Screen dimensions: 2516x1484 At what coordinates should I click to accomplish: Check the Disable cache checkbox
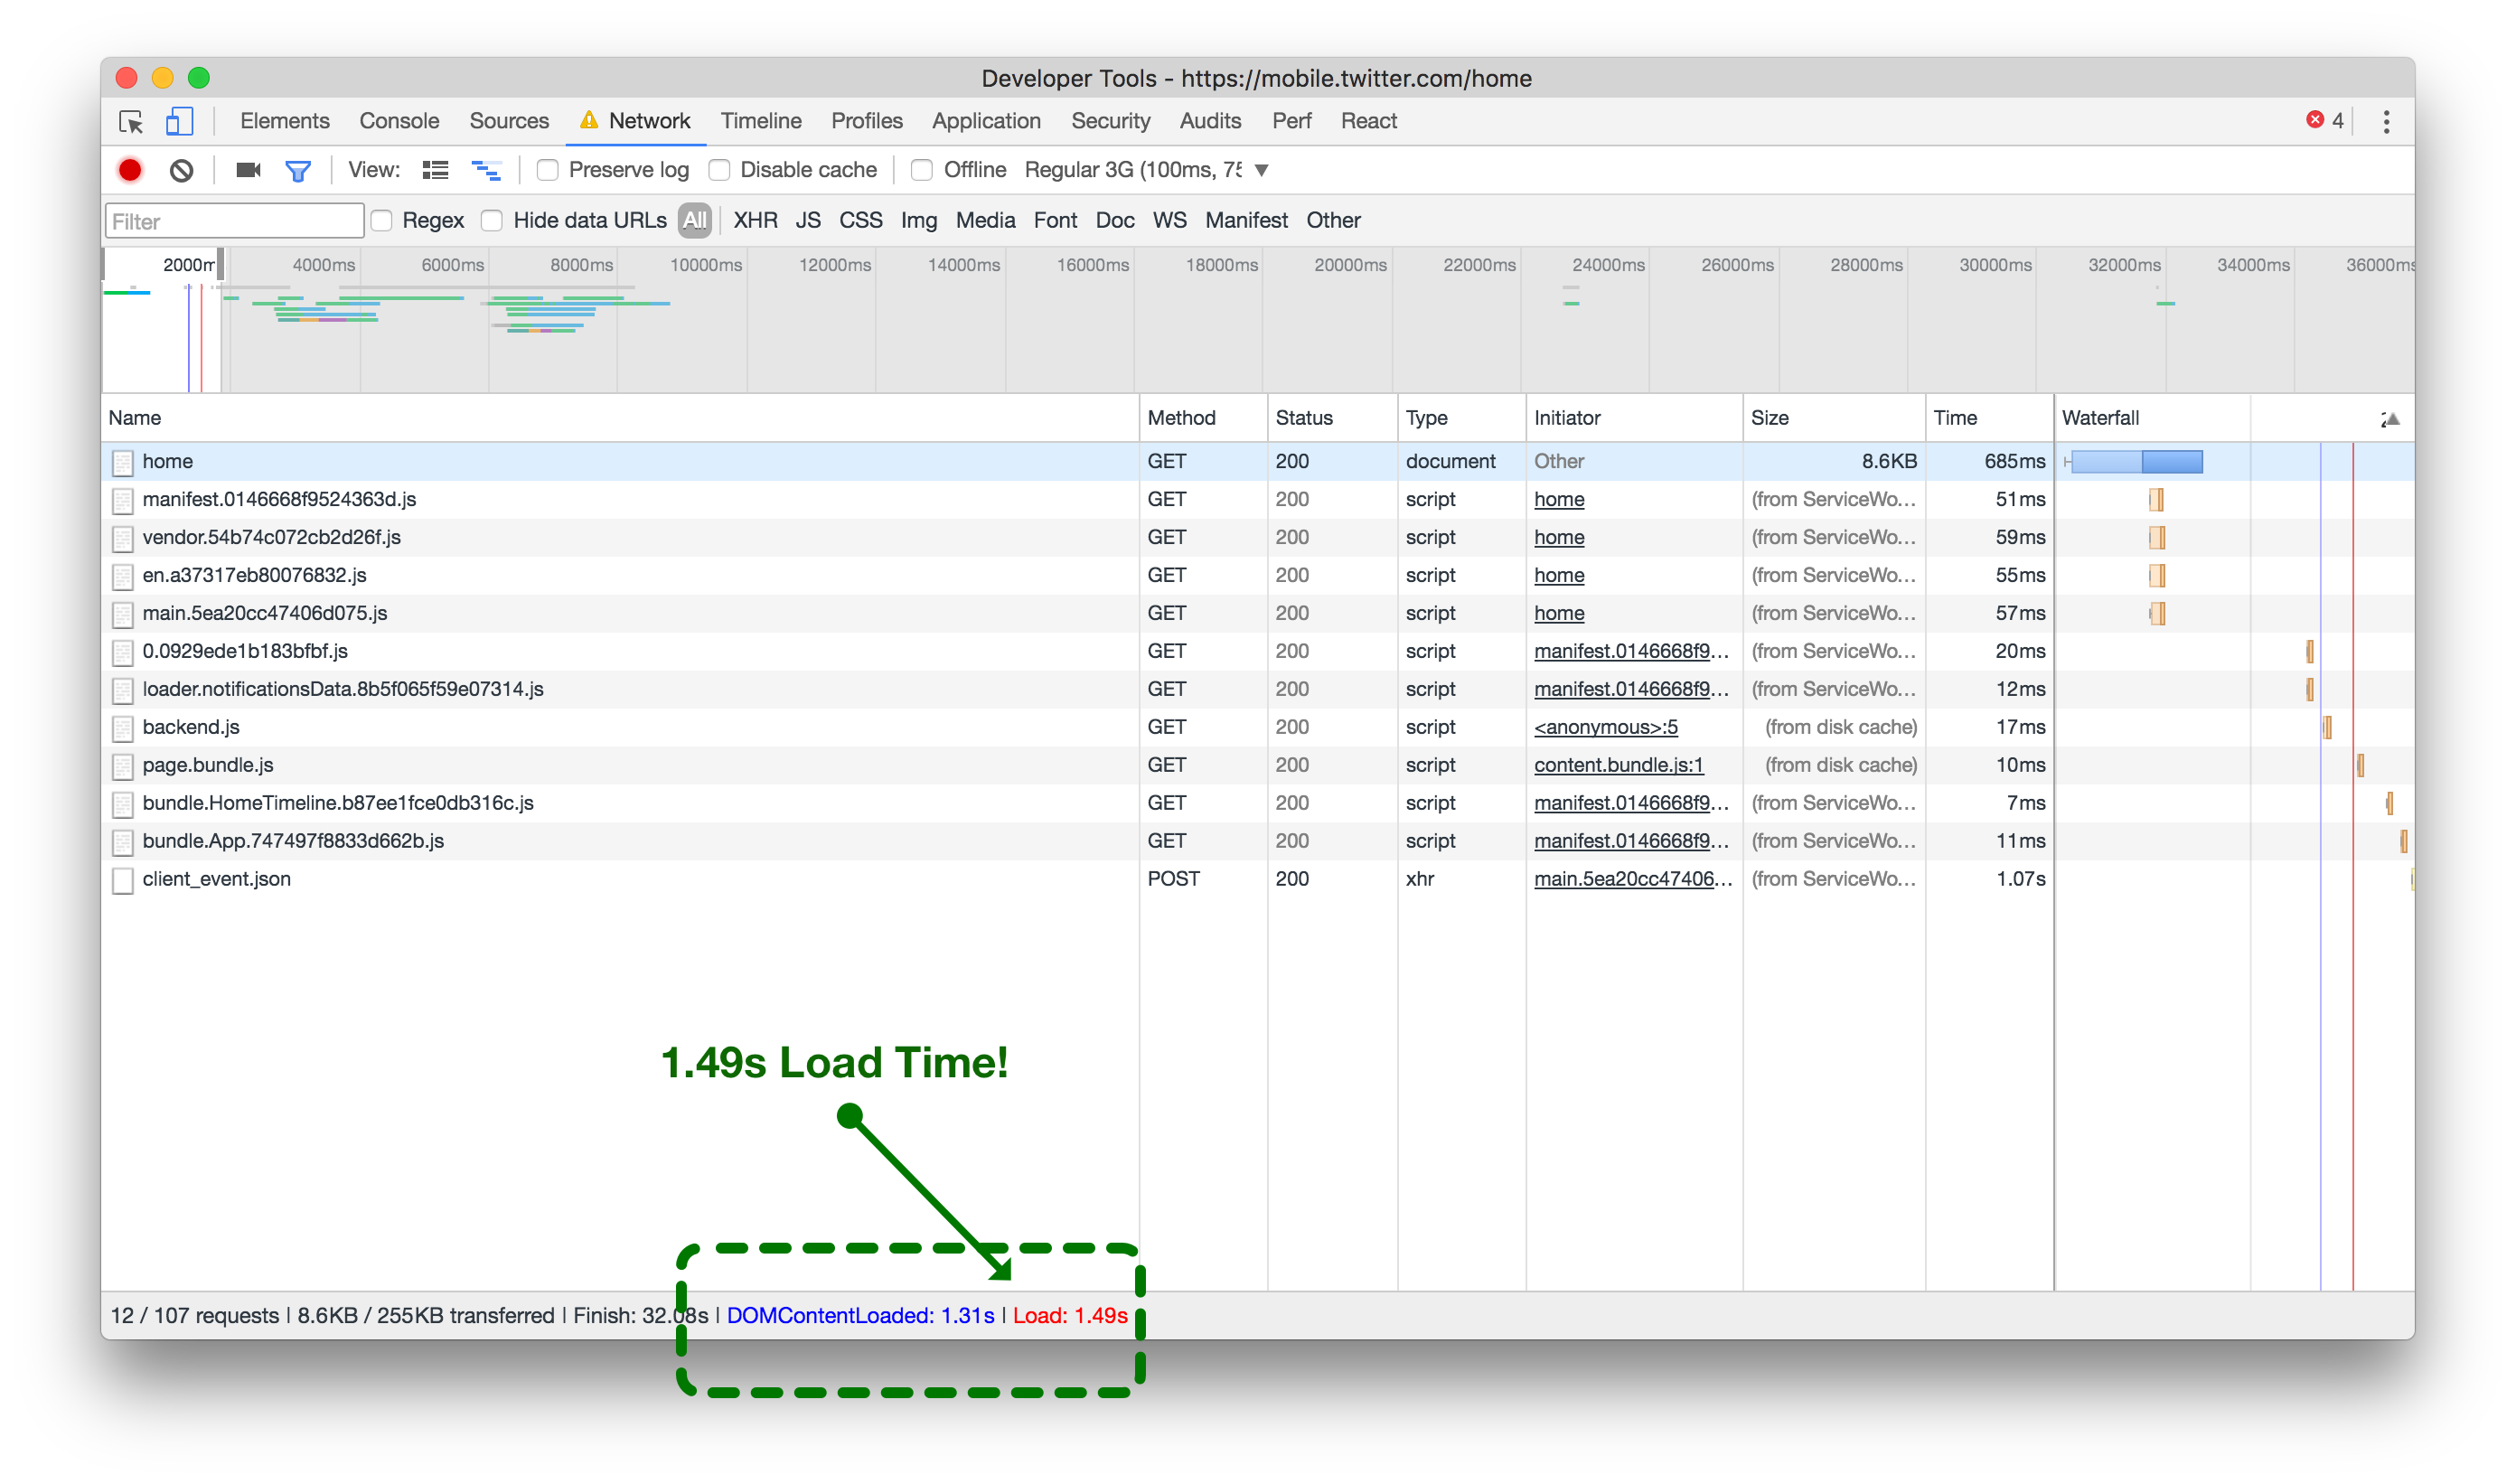point(719,170)
